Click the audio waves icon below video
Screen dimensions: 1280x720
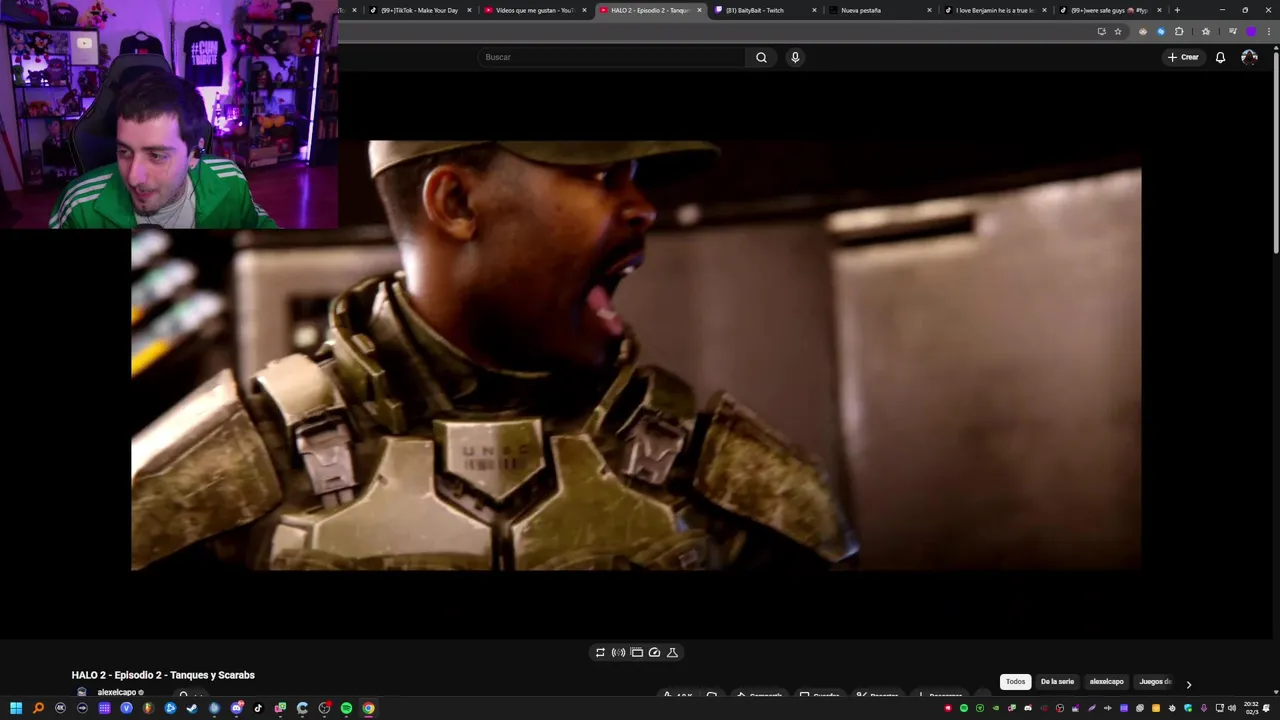(x=618, y=653)
